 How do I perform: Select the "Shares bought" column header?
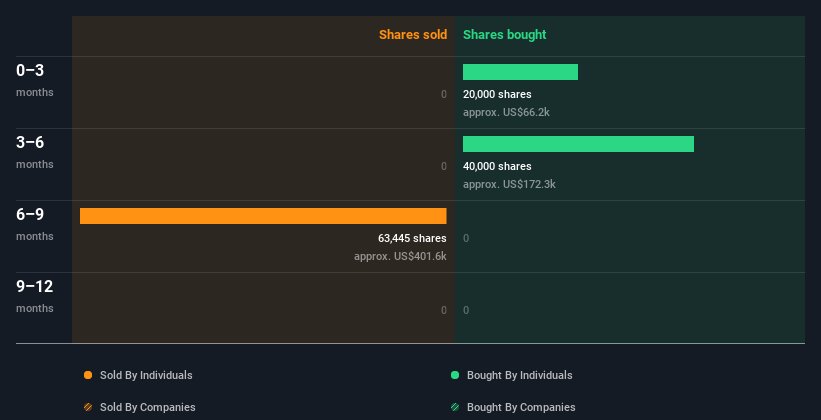pos(505,35)
